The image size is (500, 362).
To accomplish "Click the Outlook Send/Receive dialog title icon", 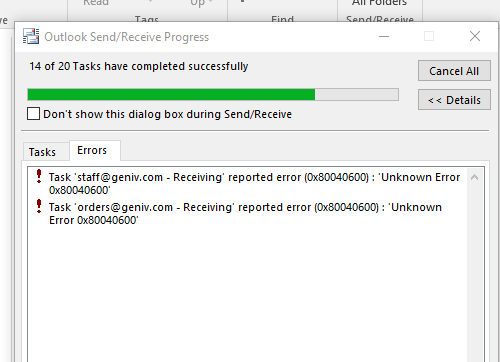I will tap(31, 36).
